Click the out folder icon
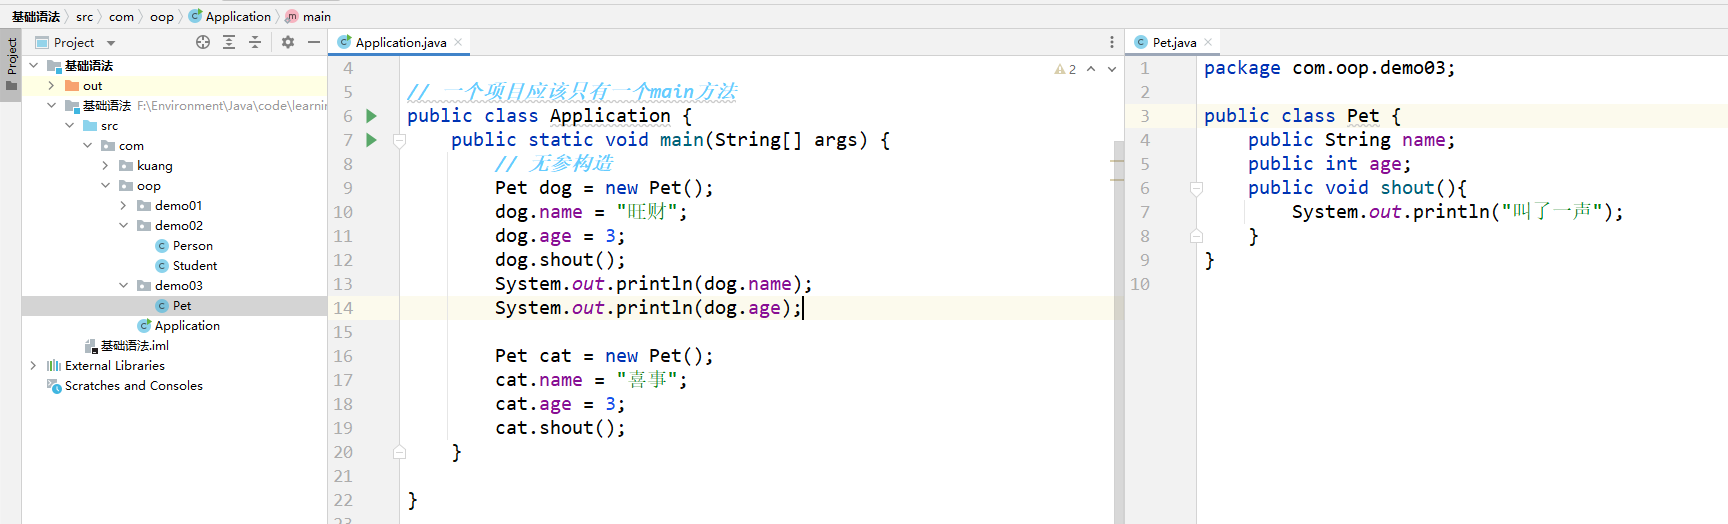Image resolution: width=1728 pixels, height=524 pixels. 72,85
